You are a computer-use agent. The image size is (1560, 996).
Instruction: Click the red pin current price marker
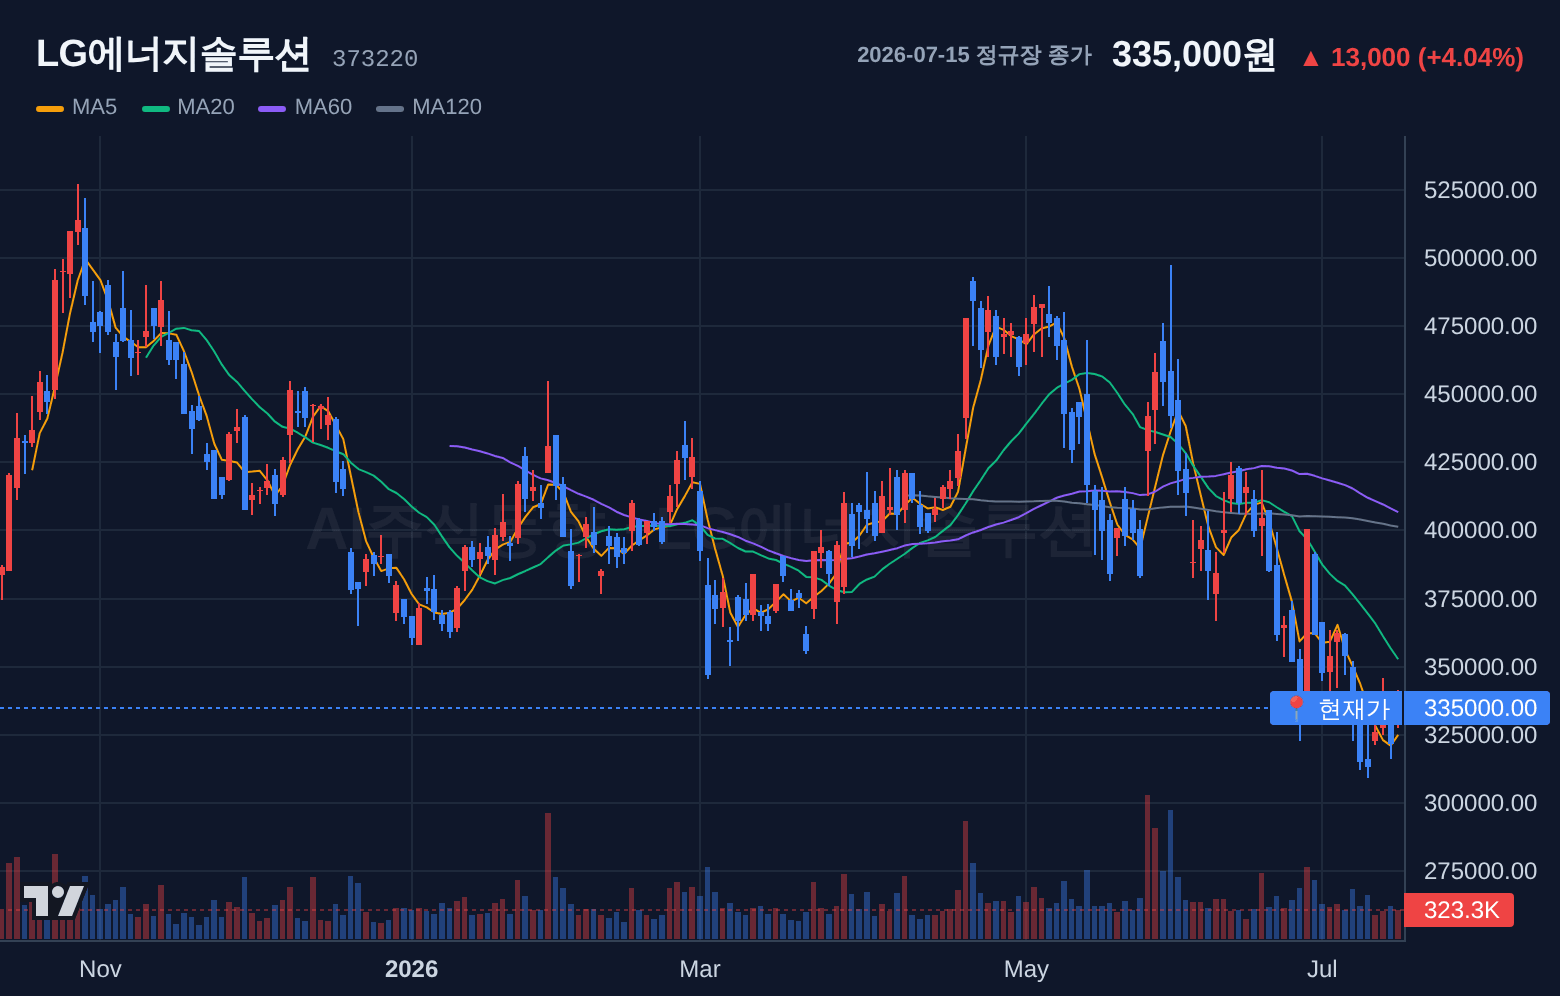click(1296, 708)
